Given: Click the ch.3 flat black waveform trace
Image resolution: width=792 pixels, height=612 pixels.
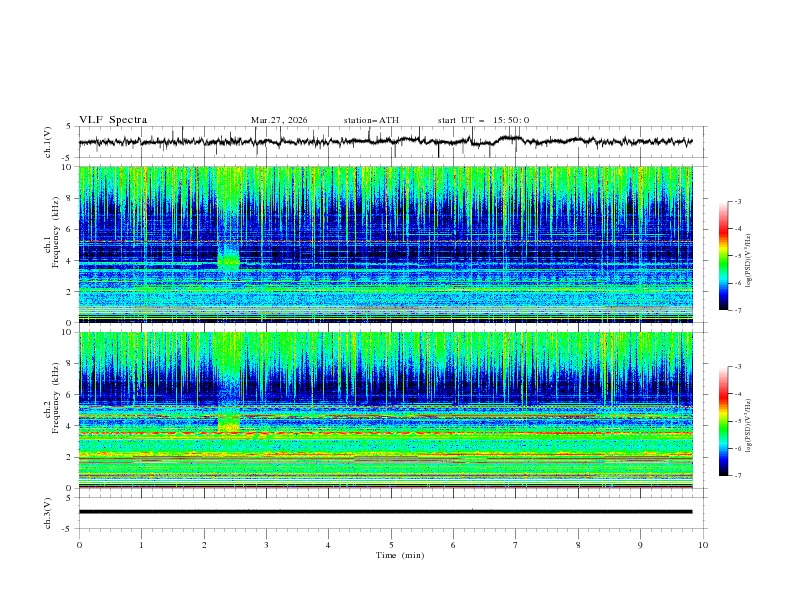Looking at the screenshot, I should coord(385,512).
